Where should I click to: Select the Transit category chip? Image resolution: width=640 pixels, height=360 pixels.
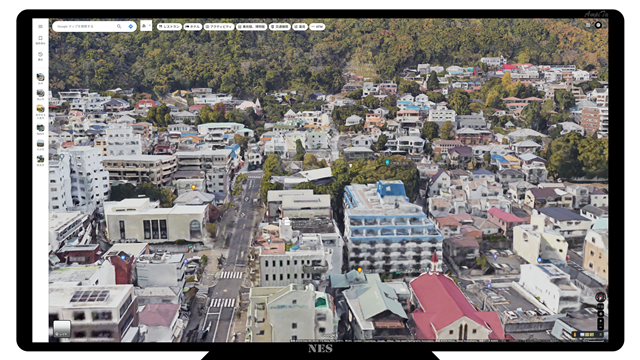(280, 27)
